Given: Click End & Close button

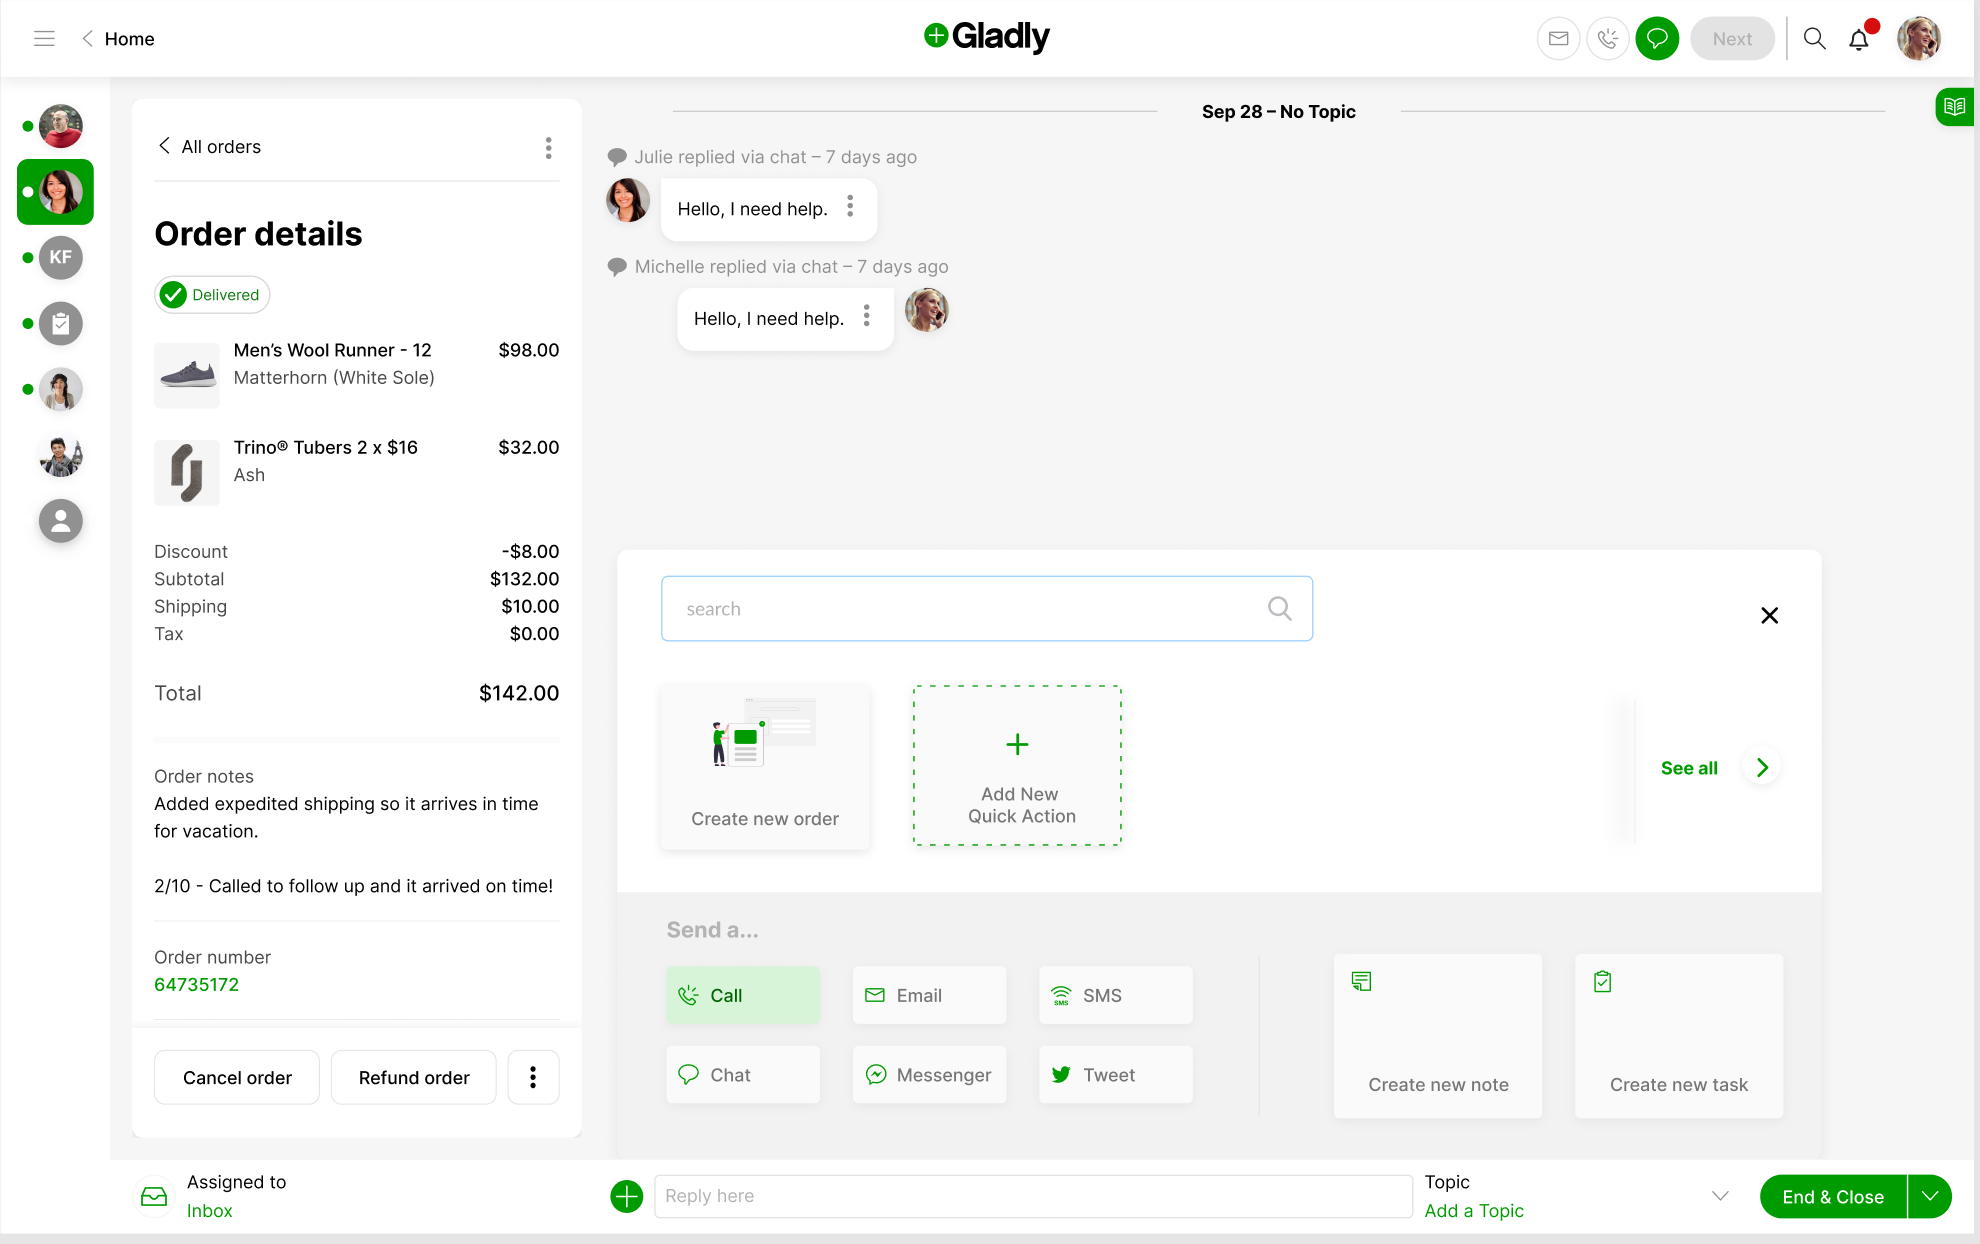Looking at the screenshot, I should [x=1832, y=1197].
